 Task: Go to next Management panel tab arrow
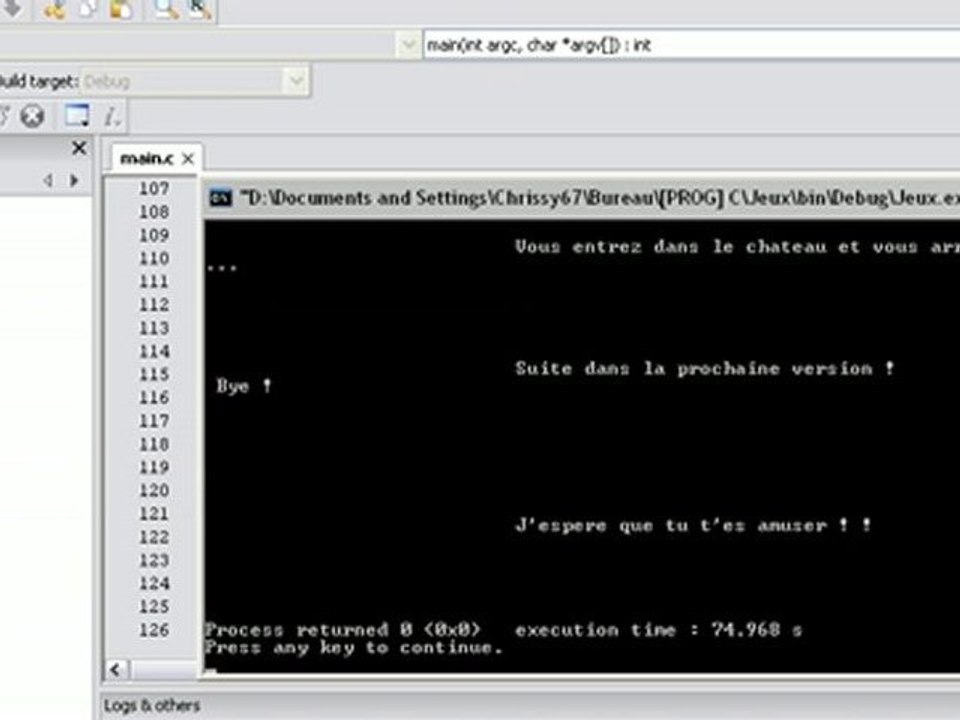(x=74, y=180)
